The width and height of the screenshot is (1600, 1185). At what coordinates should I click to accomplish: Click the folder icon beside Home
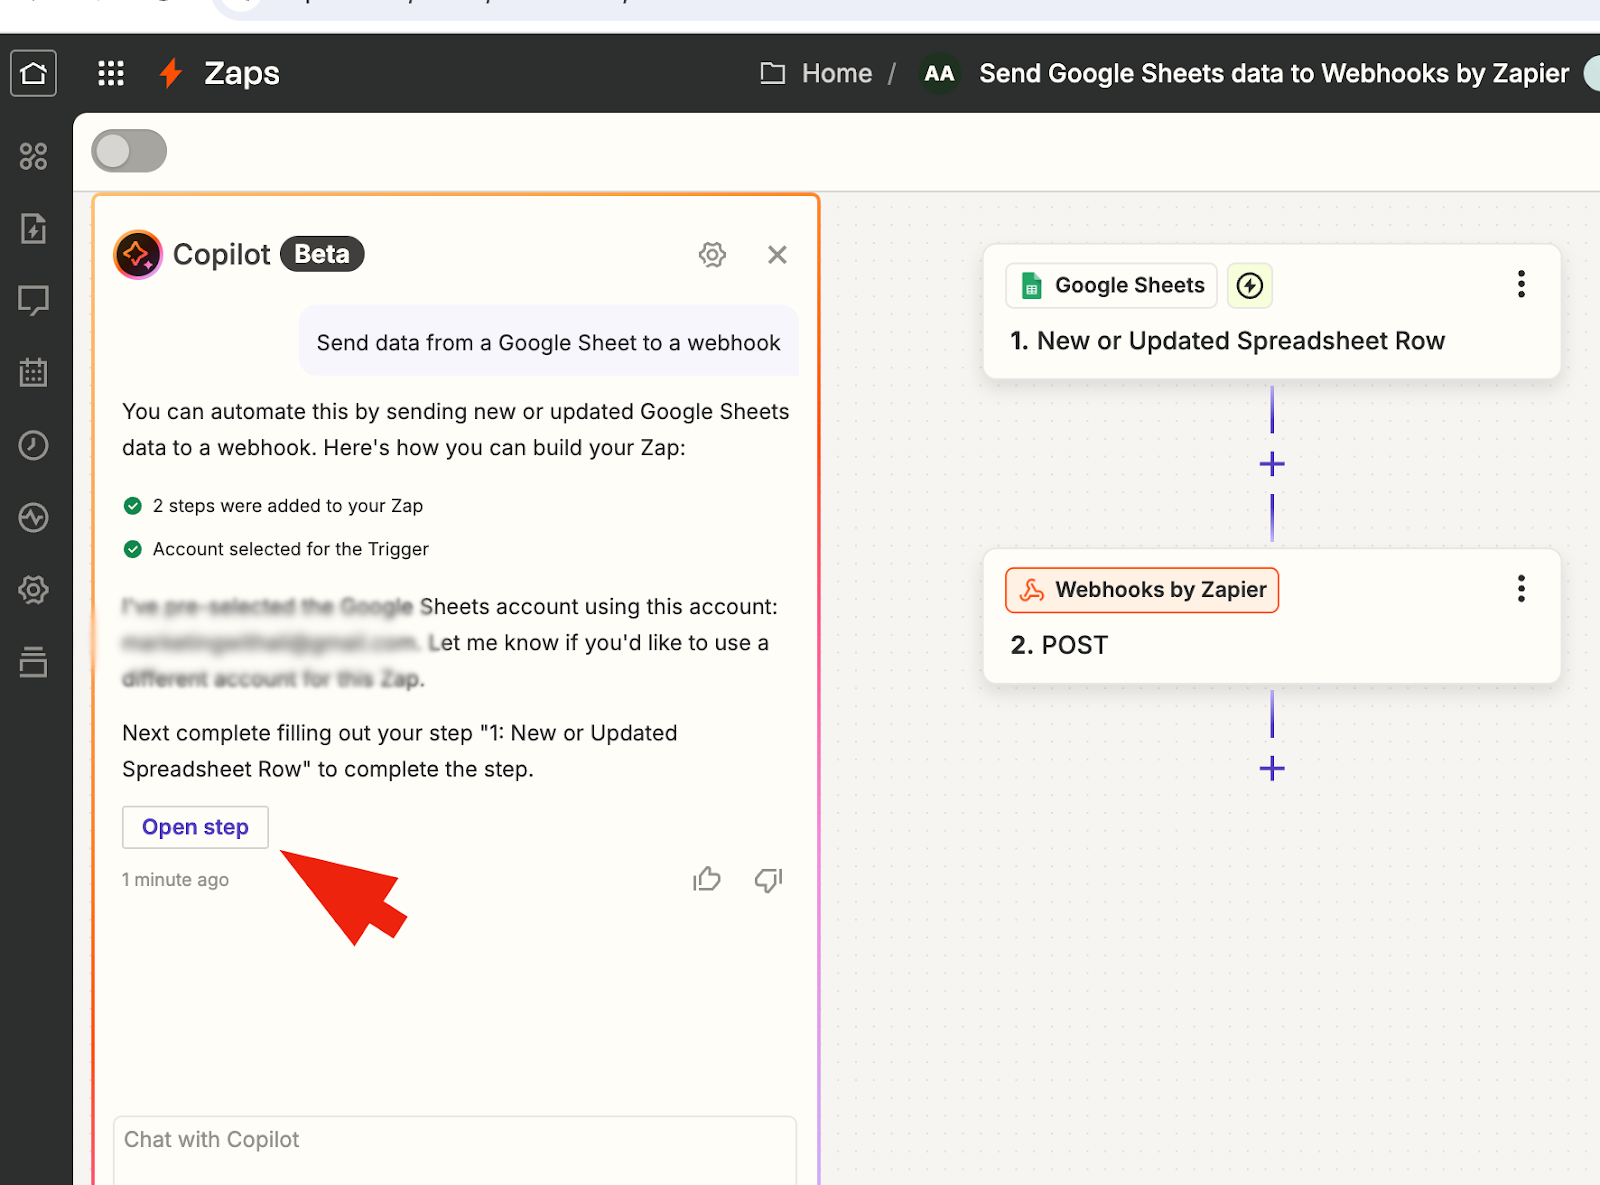(x=773, y=73)
